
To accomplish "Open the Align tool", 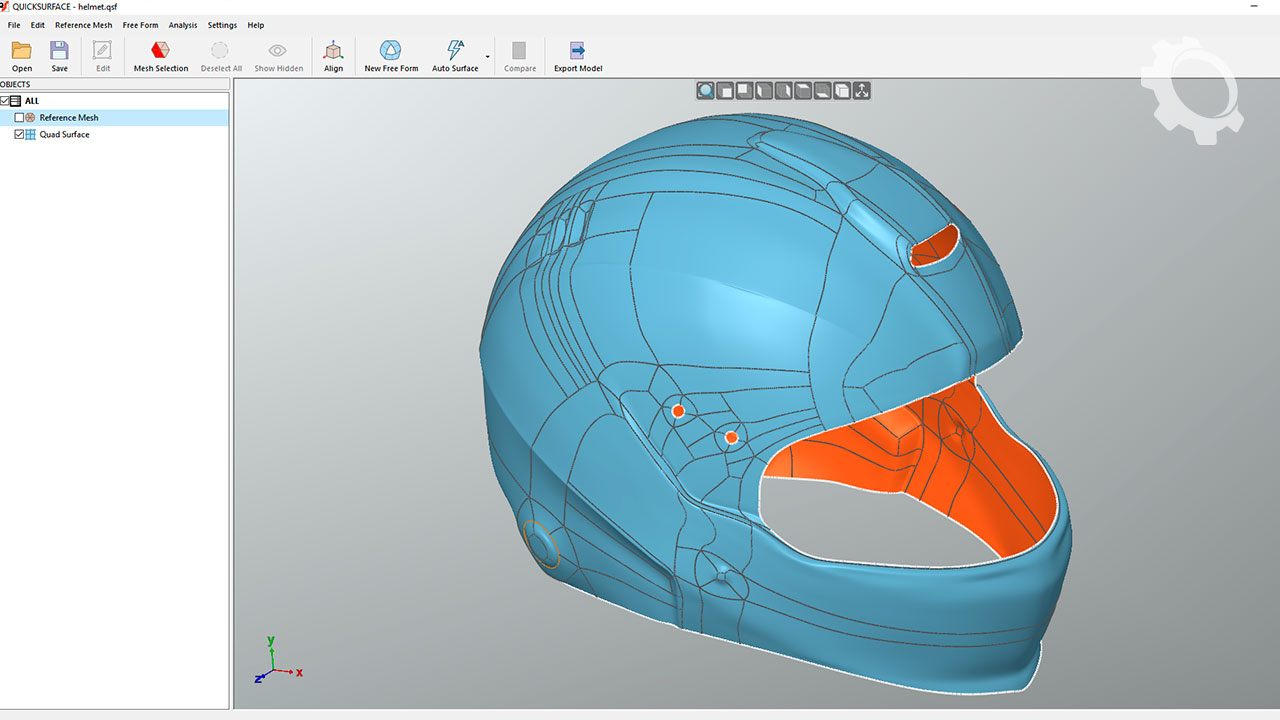I will (x=333, y=51).
